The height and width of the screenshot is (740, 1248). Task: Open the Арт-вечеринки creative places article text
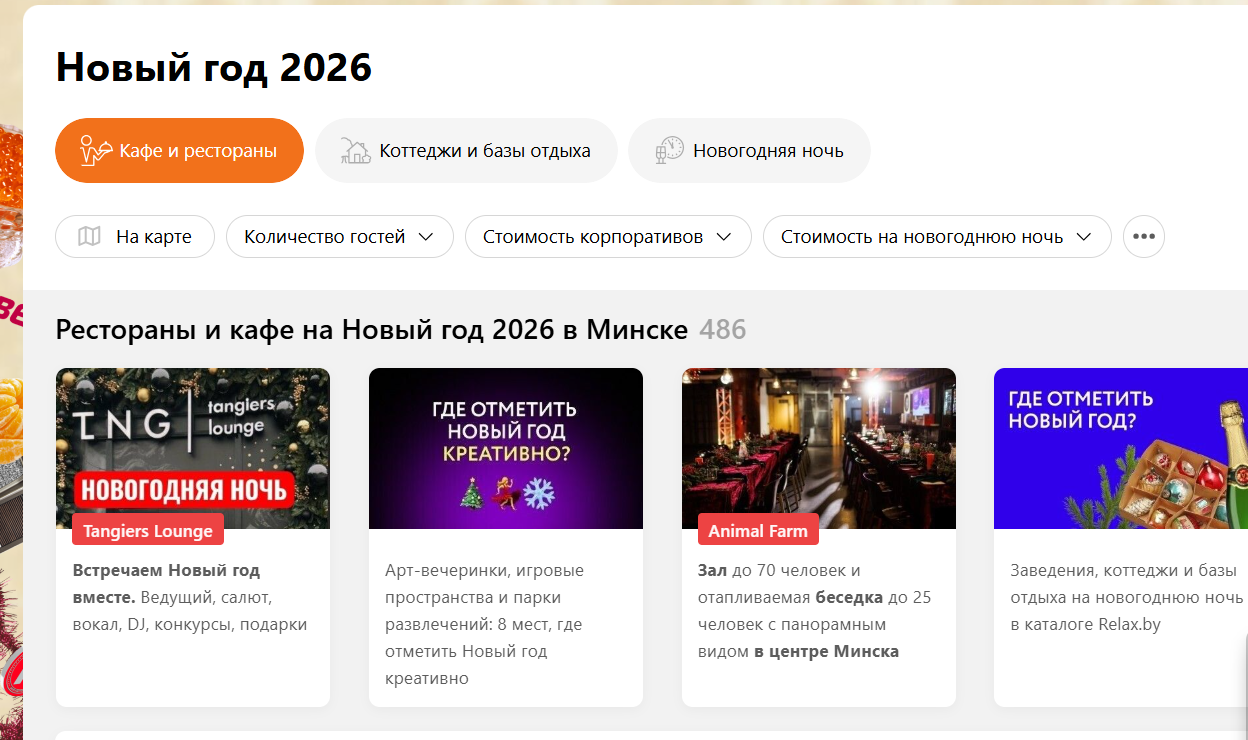pyautogui.click(x=485, y=624)
